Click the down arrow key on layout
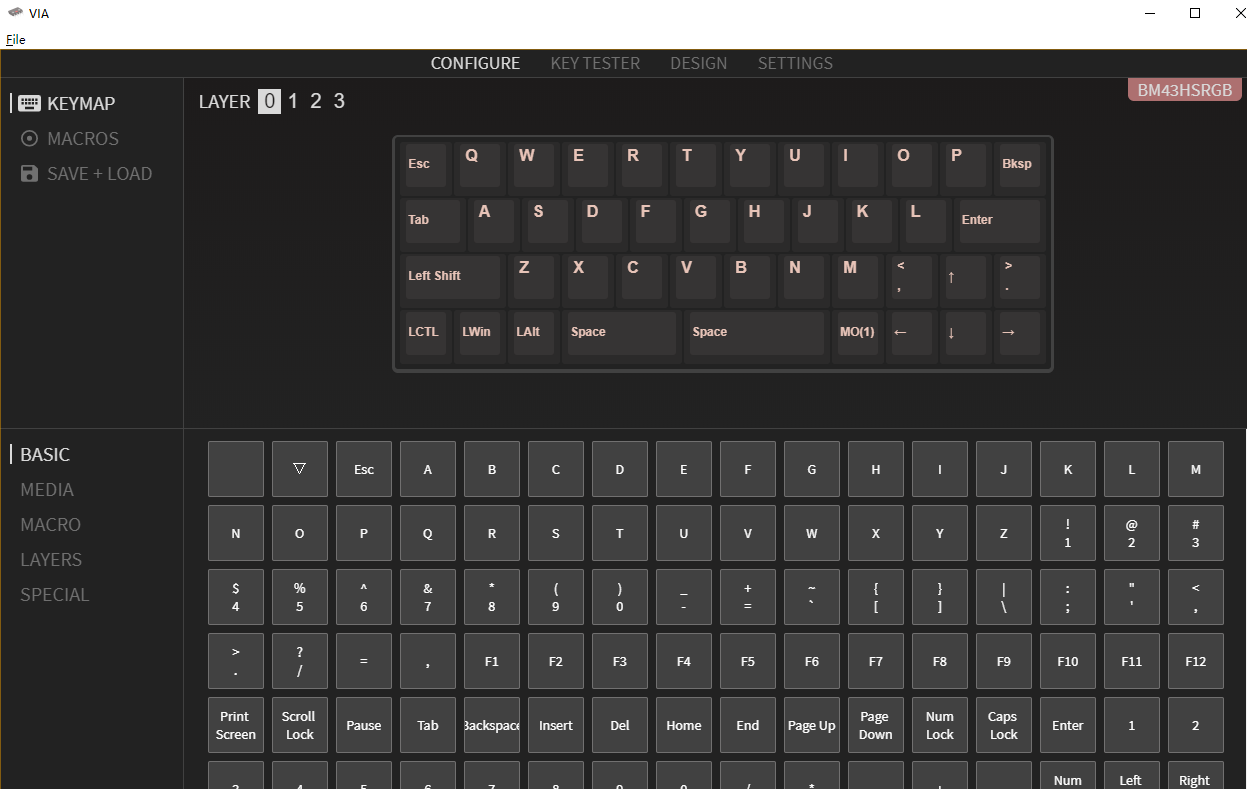1247x789 pixels. point(965,333)
